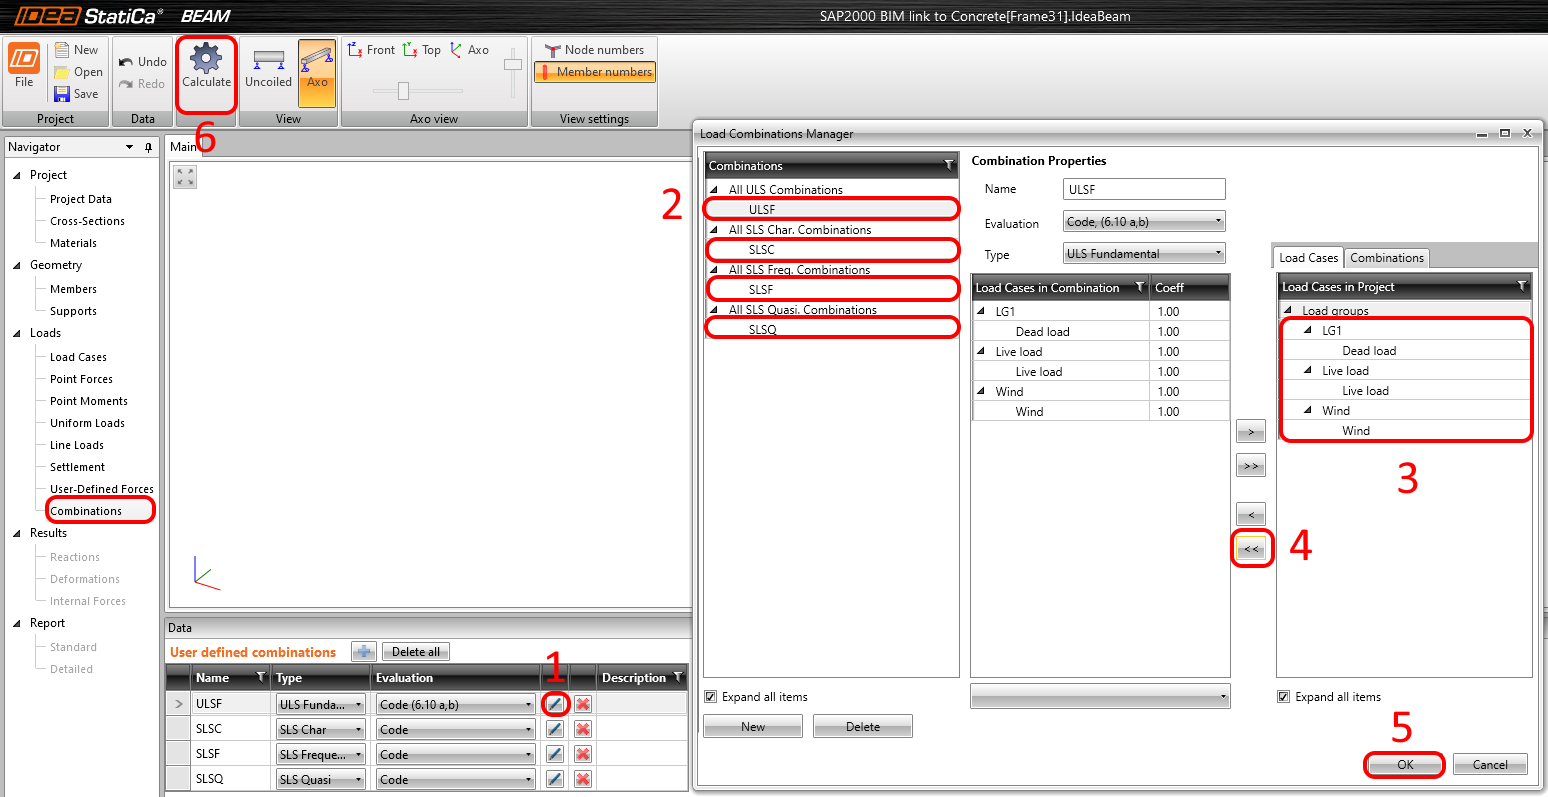The image size is (1548, 797).
Task: Toggle Member numbers view setting
Action: pos(594,72)
